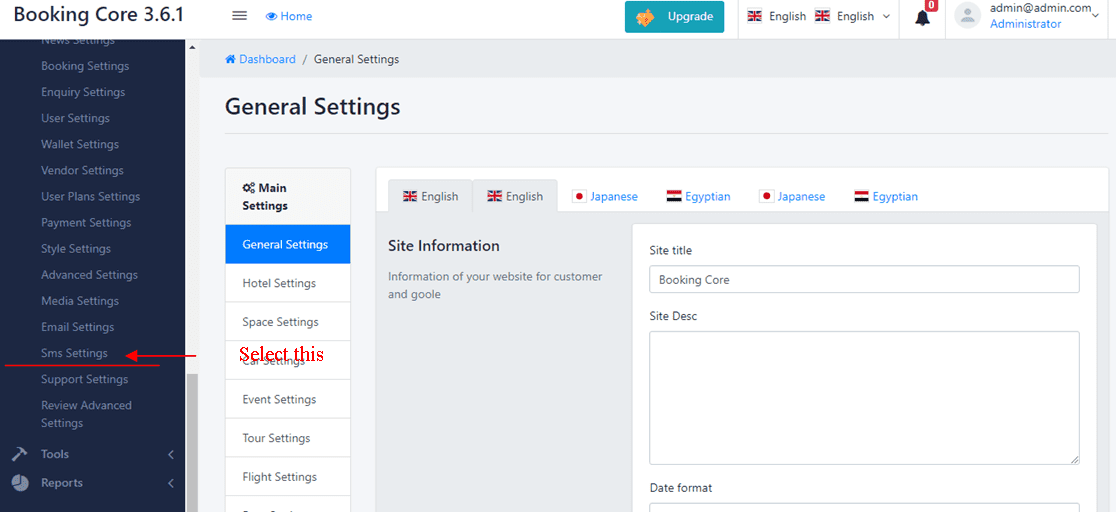Switch to the first Japanese language tab
The width and height of the screenshot is (1116, 512).
pos(604,197)
